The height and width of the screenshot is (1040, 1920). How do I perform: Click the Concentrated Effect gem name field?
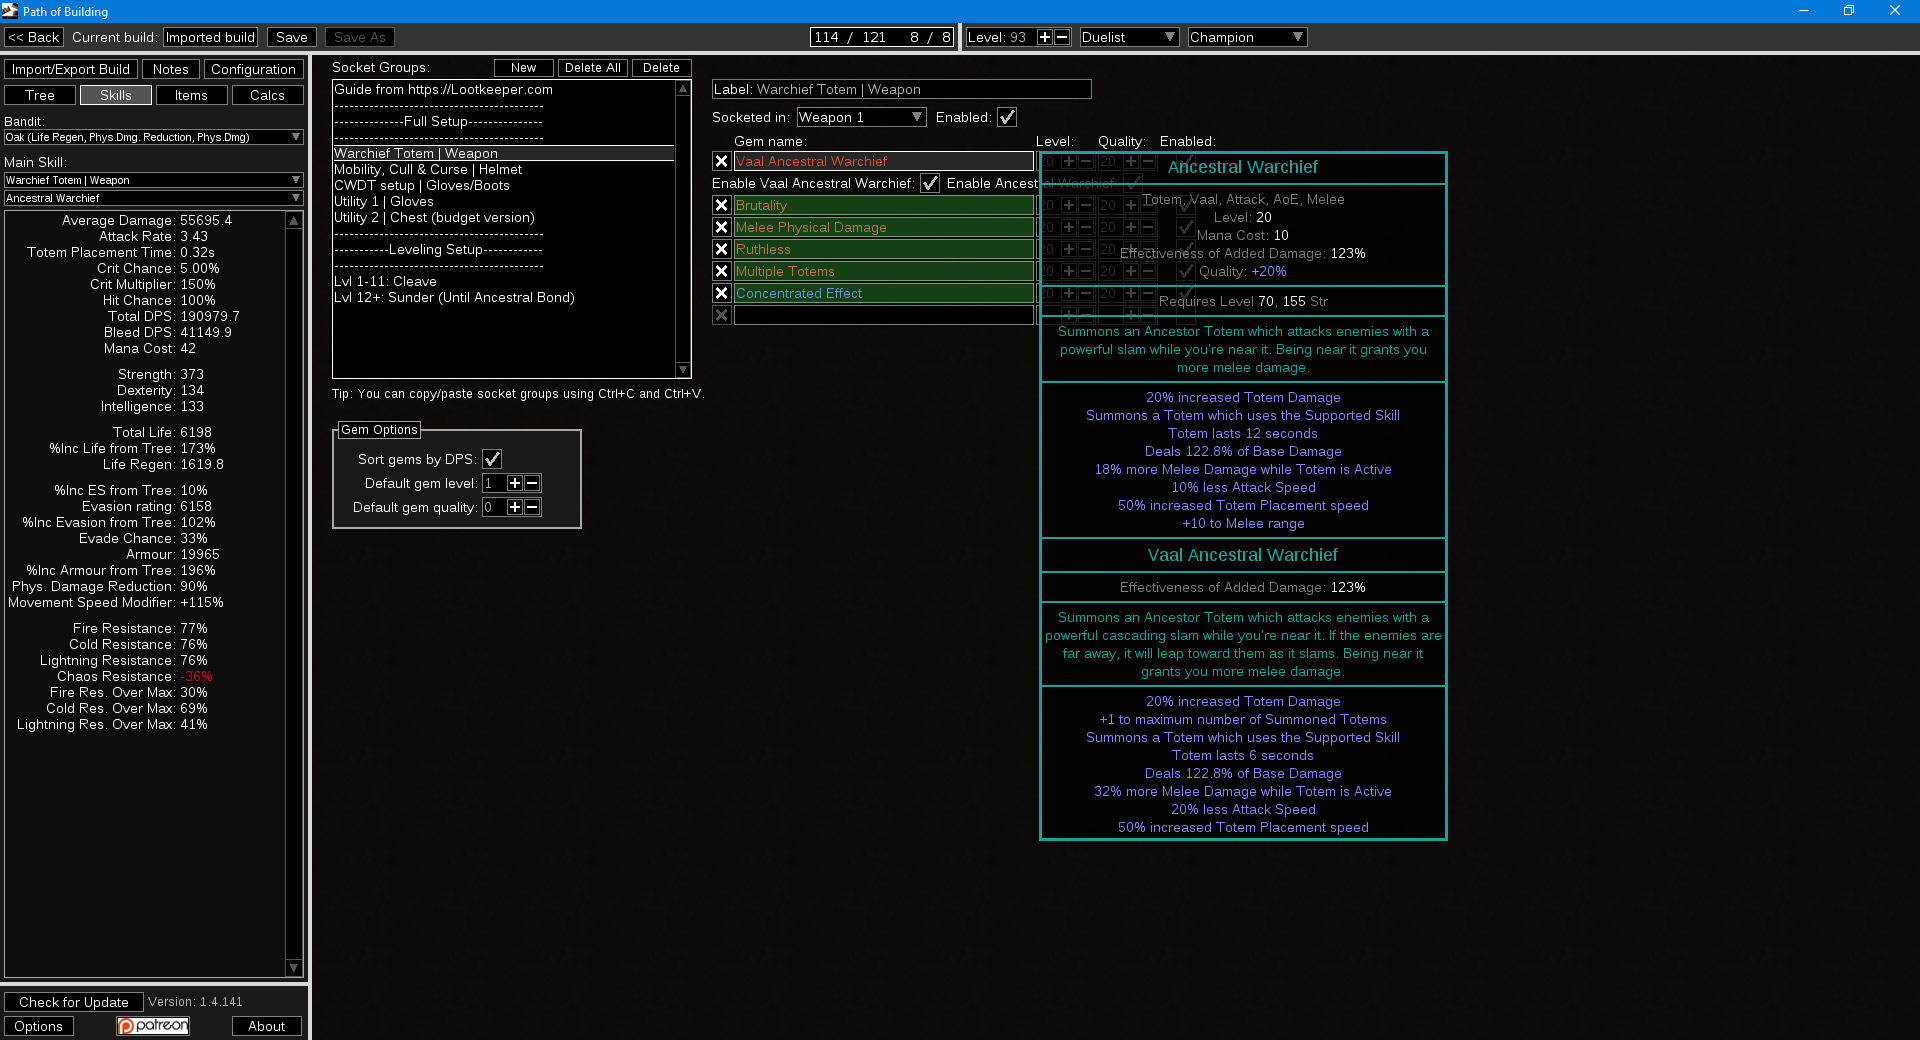[x=884, y=293]
